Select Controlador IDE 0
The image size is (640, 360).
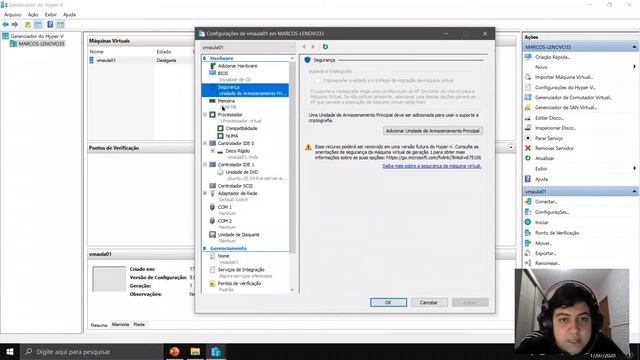coord(236,143)
